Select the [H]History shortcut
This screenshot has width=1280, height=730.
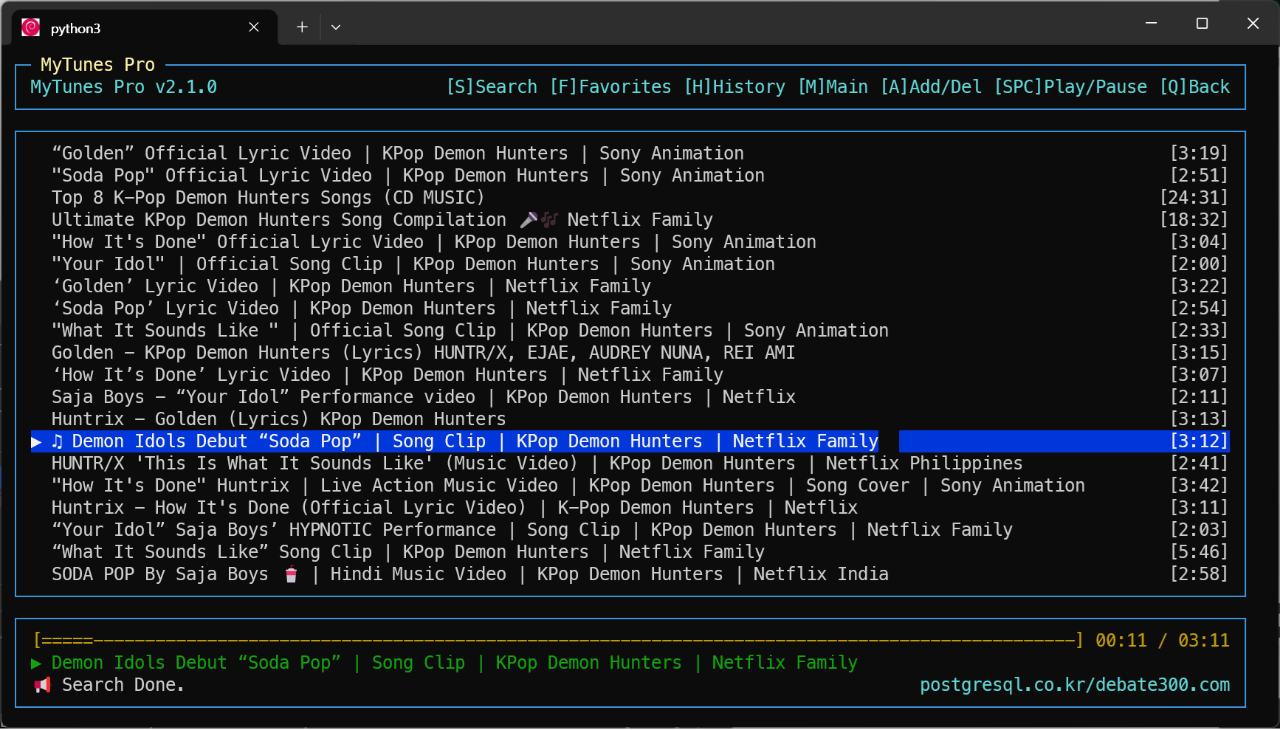[x=734, y=87]
